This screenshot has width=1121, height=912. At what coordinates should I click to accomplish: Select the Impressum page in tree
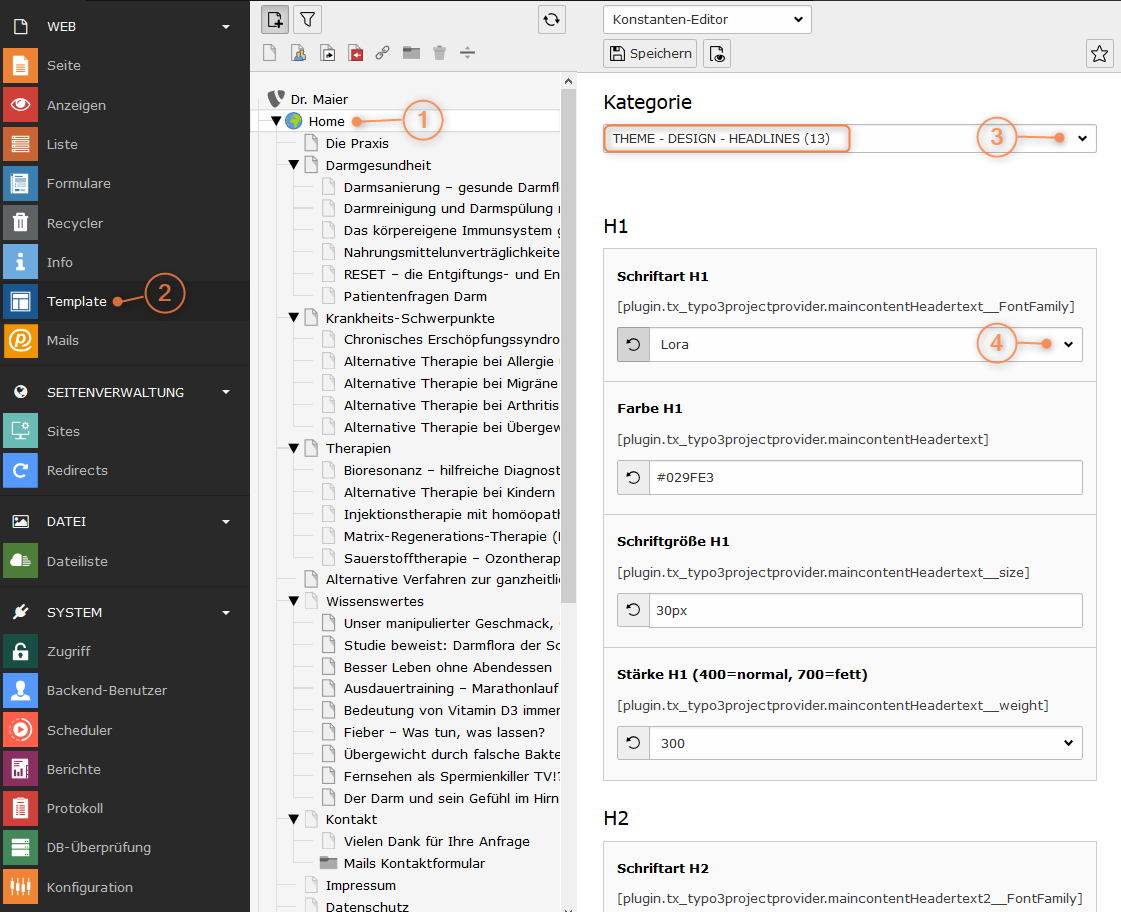point(360,885)
